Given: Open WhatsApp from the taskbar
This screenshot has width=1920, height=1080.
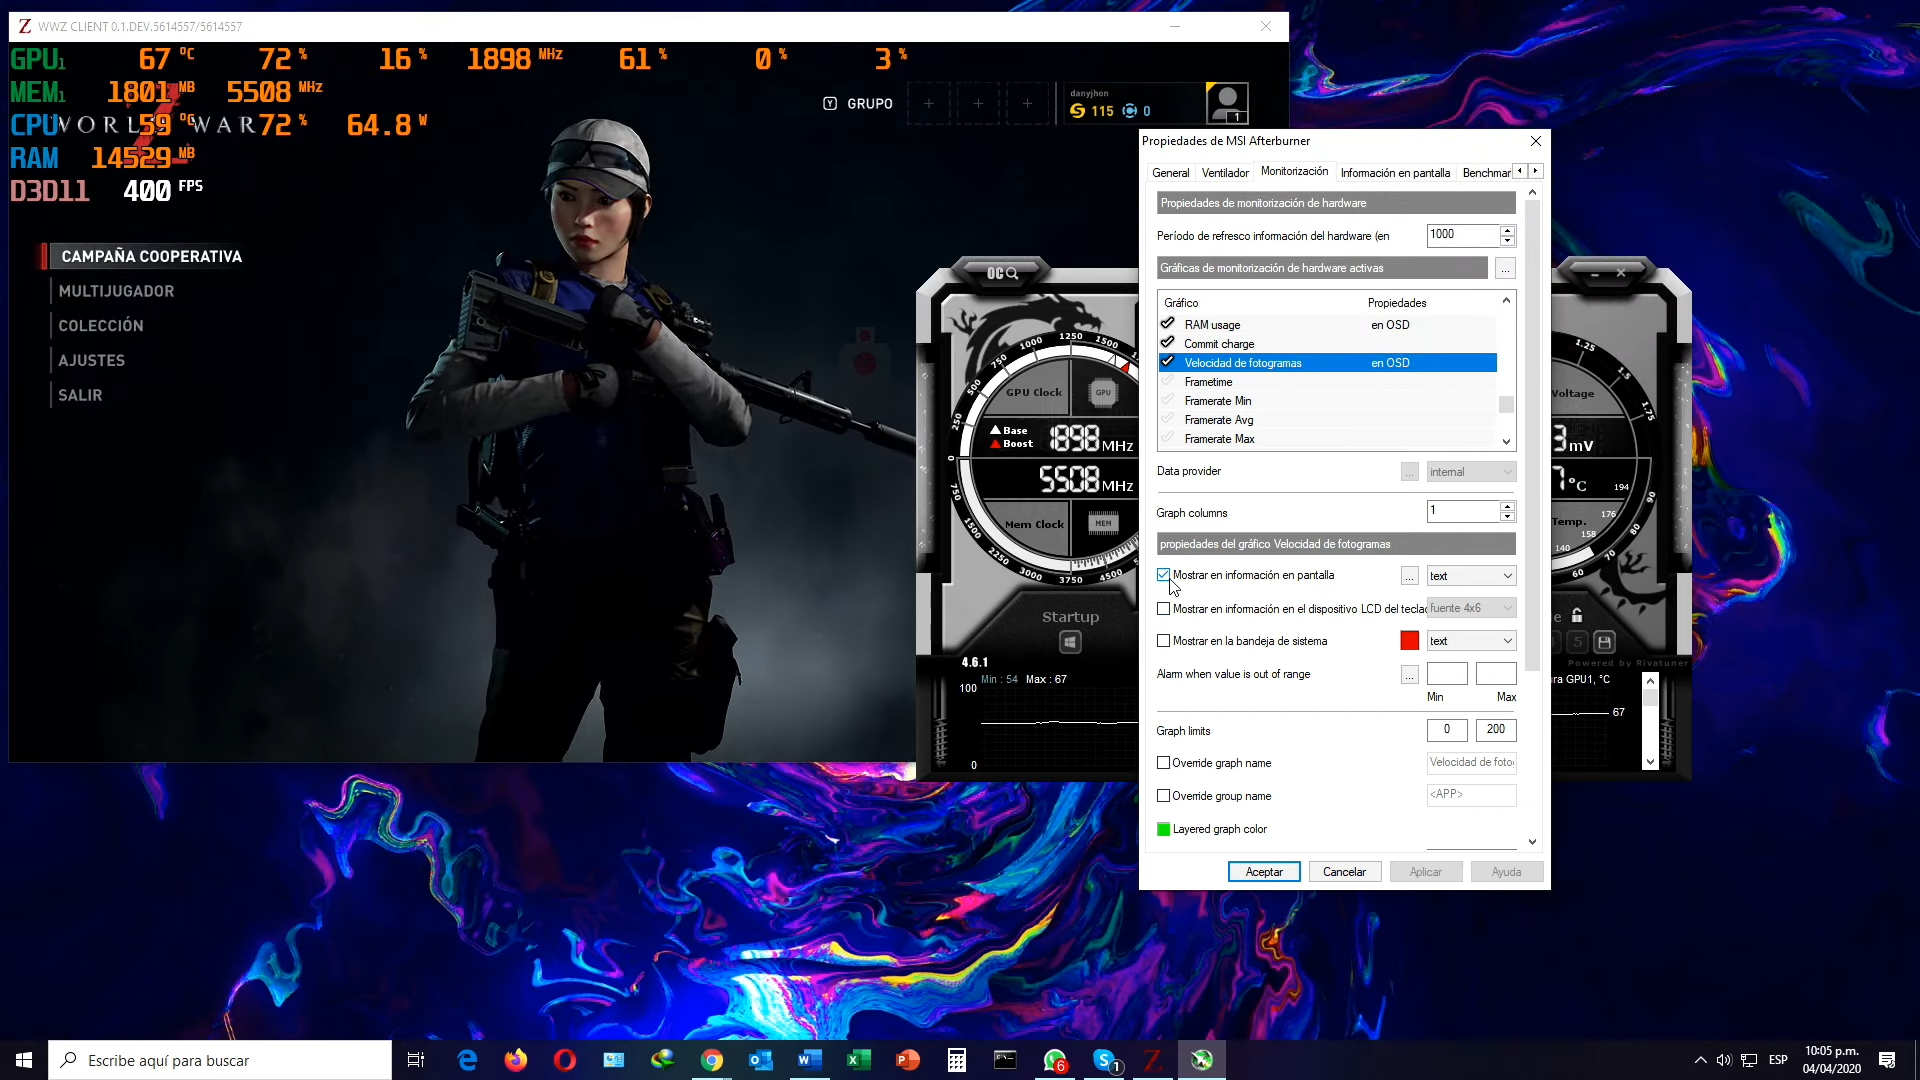Looking at the screenshot, I should pyautogui.click(x=1057, y=1060).
